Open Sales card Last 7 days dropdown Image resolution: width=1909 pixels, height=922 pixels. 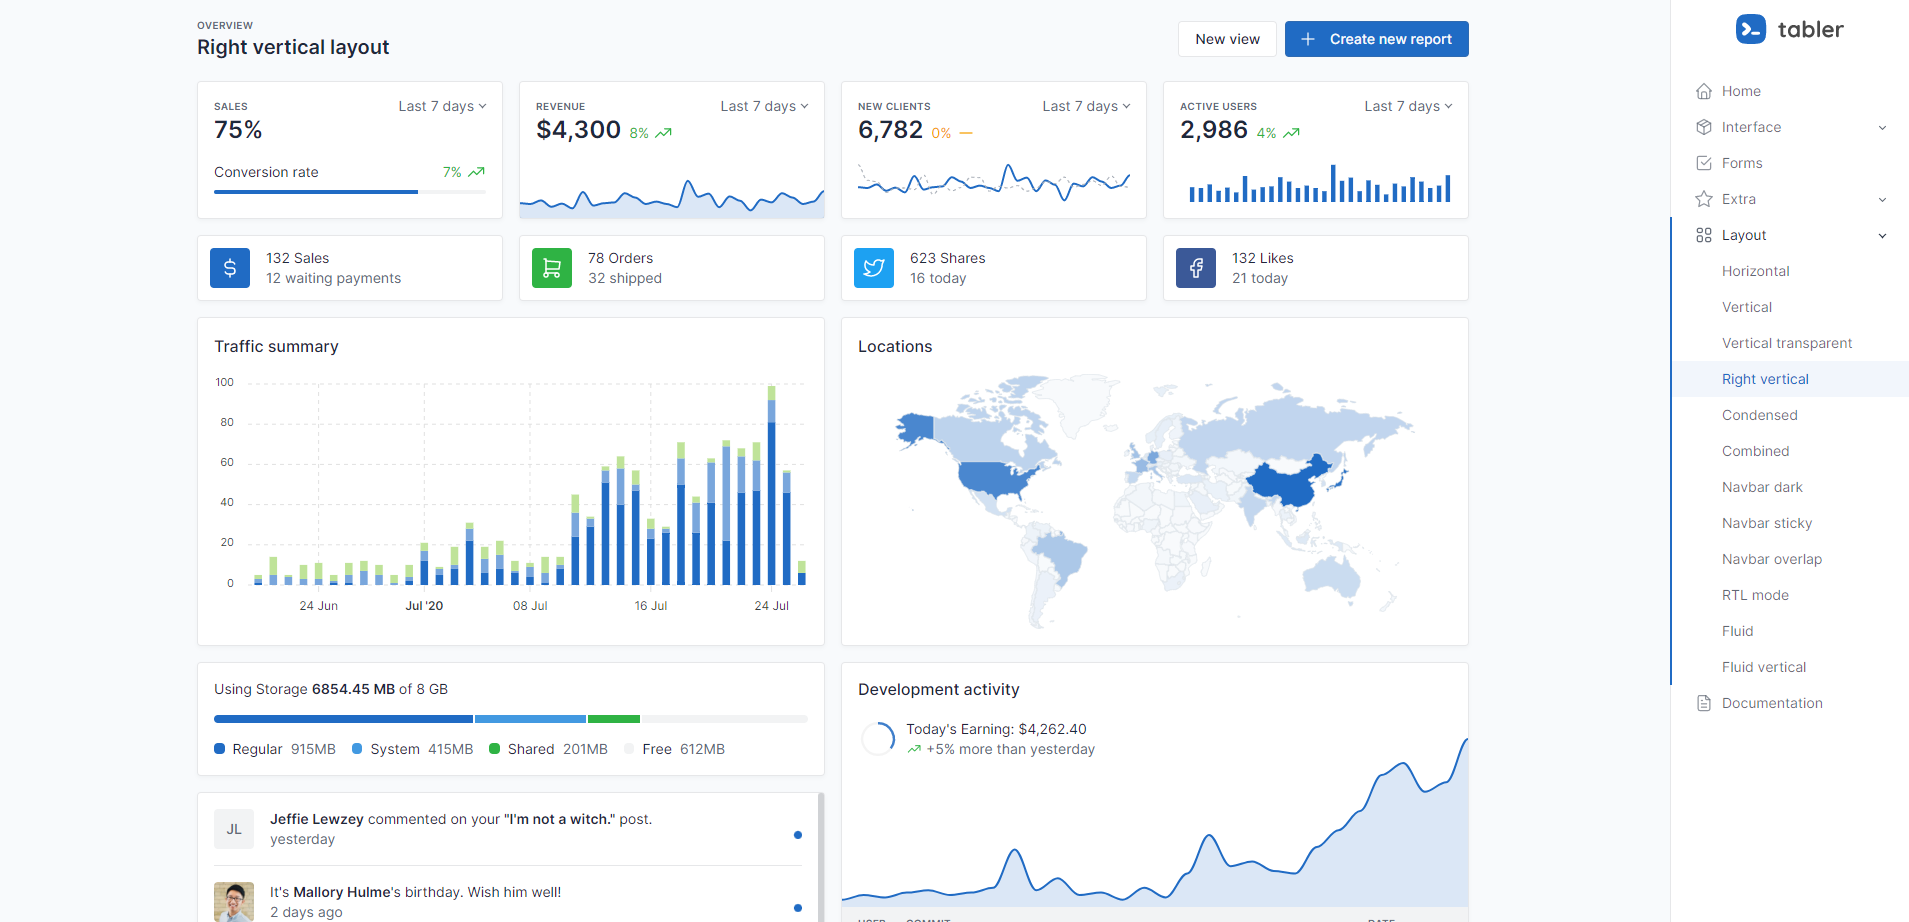[x=442, y=106]
